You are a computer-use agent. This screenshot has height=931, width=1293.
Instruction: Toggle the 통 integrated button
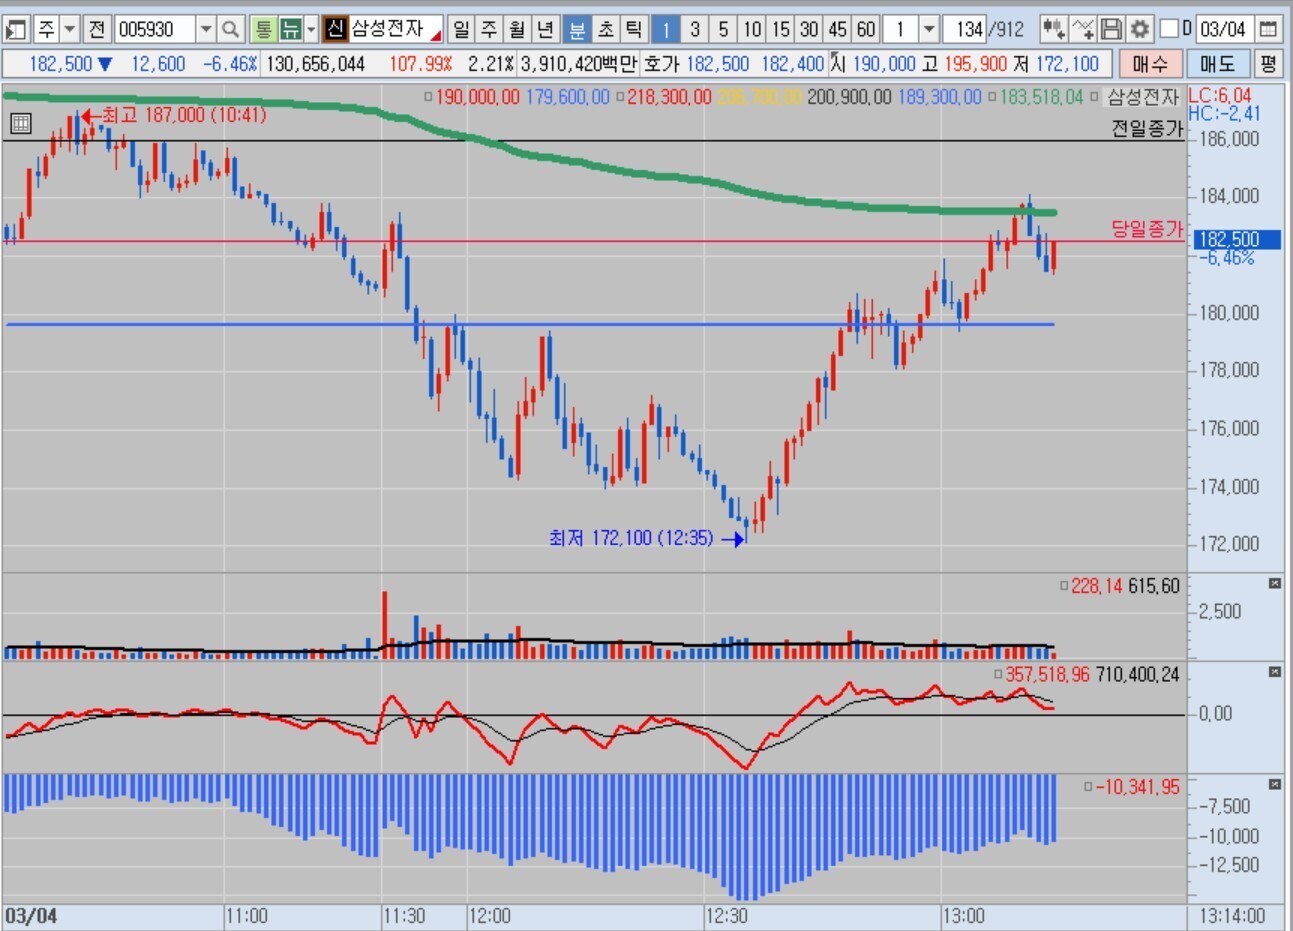tap(263, 29)
